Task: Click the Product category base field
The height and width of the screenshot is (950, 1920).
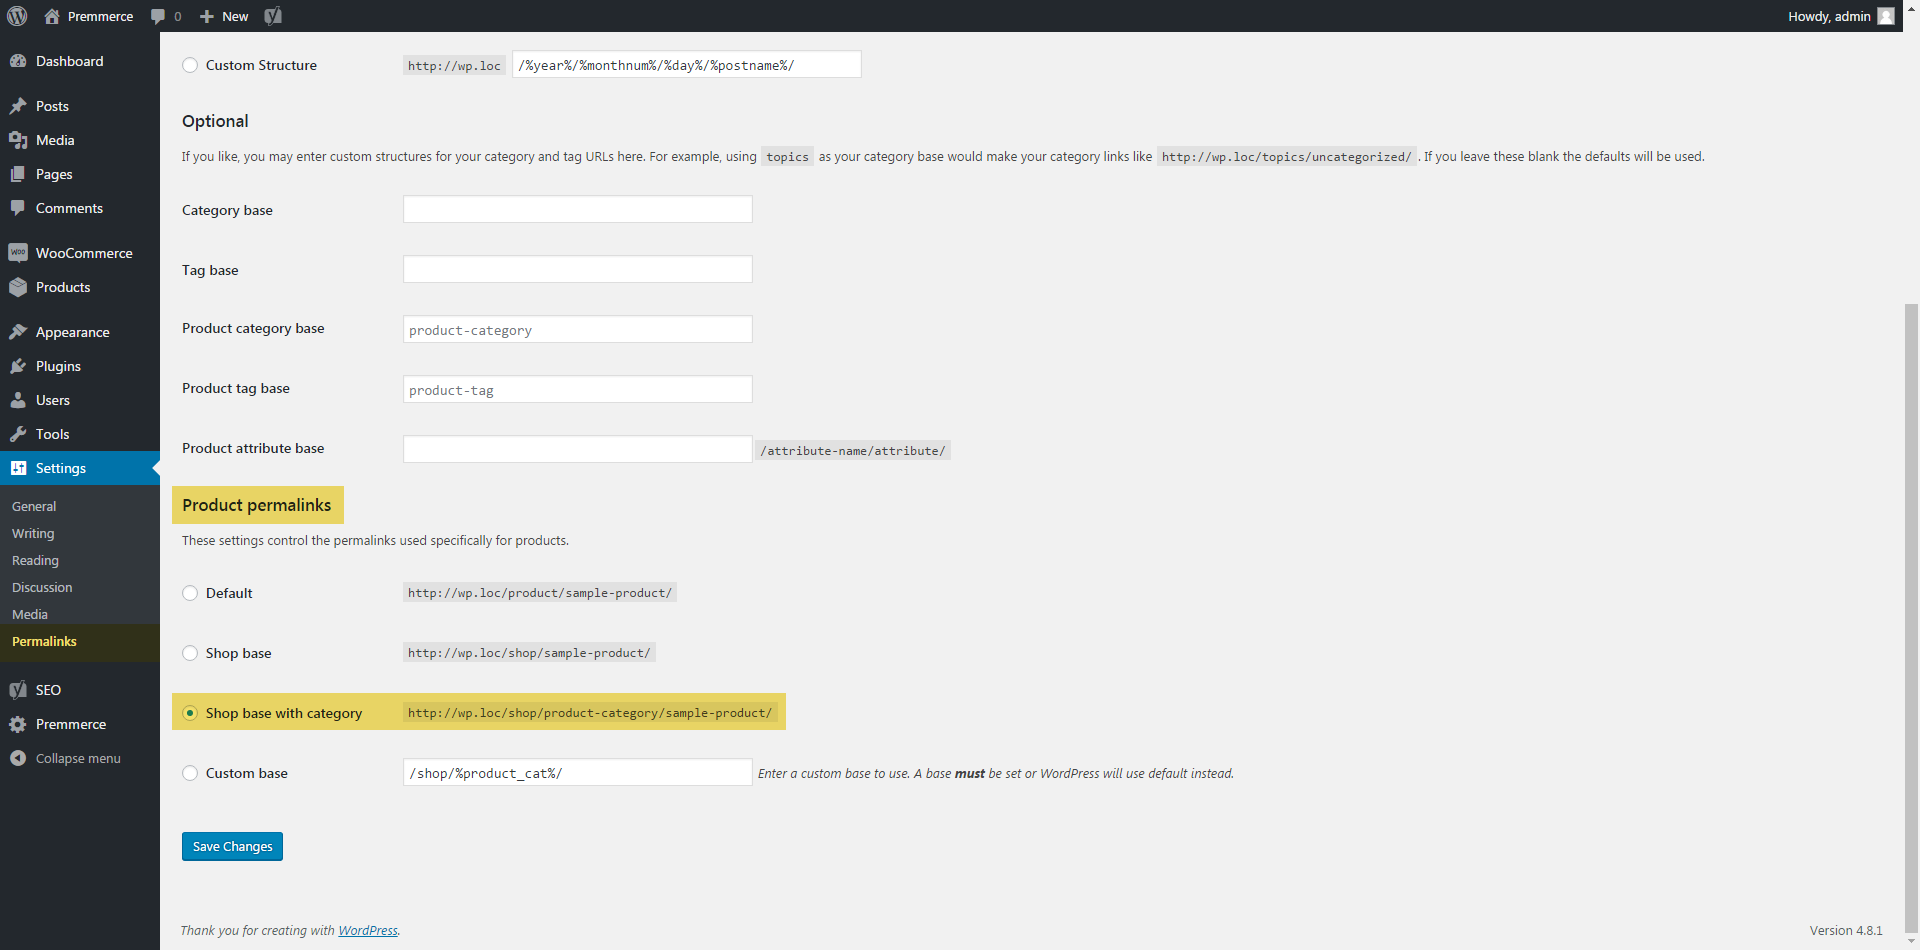Action: (577, 329)
